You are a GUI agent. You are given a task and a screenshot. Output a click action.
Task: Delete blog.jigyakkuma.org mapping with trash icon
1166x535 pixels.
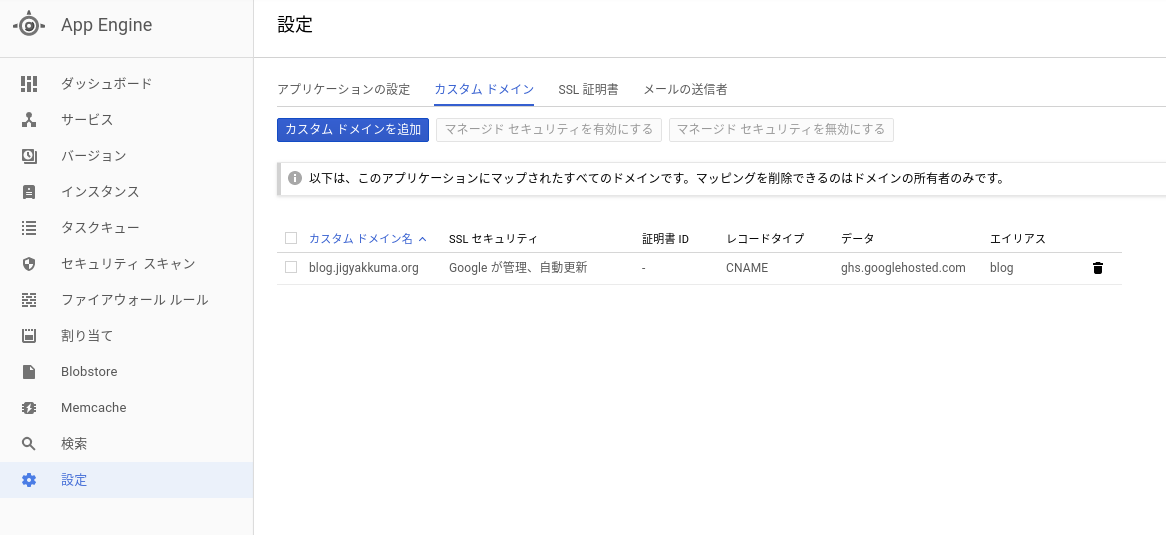pos(1097,268)
